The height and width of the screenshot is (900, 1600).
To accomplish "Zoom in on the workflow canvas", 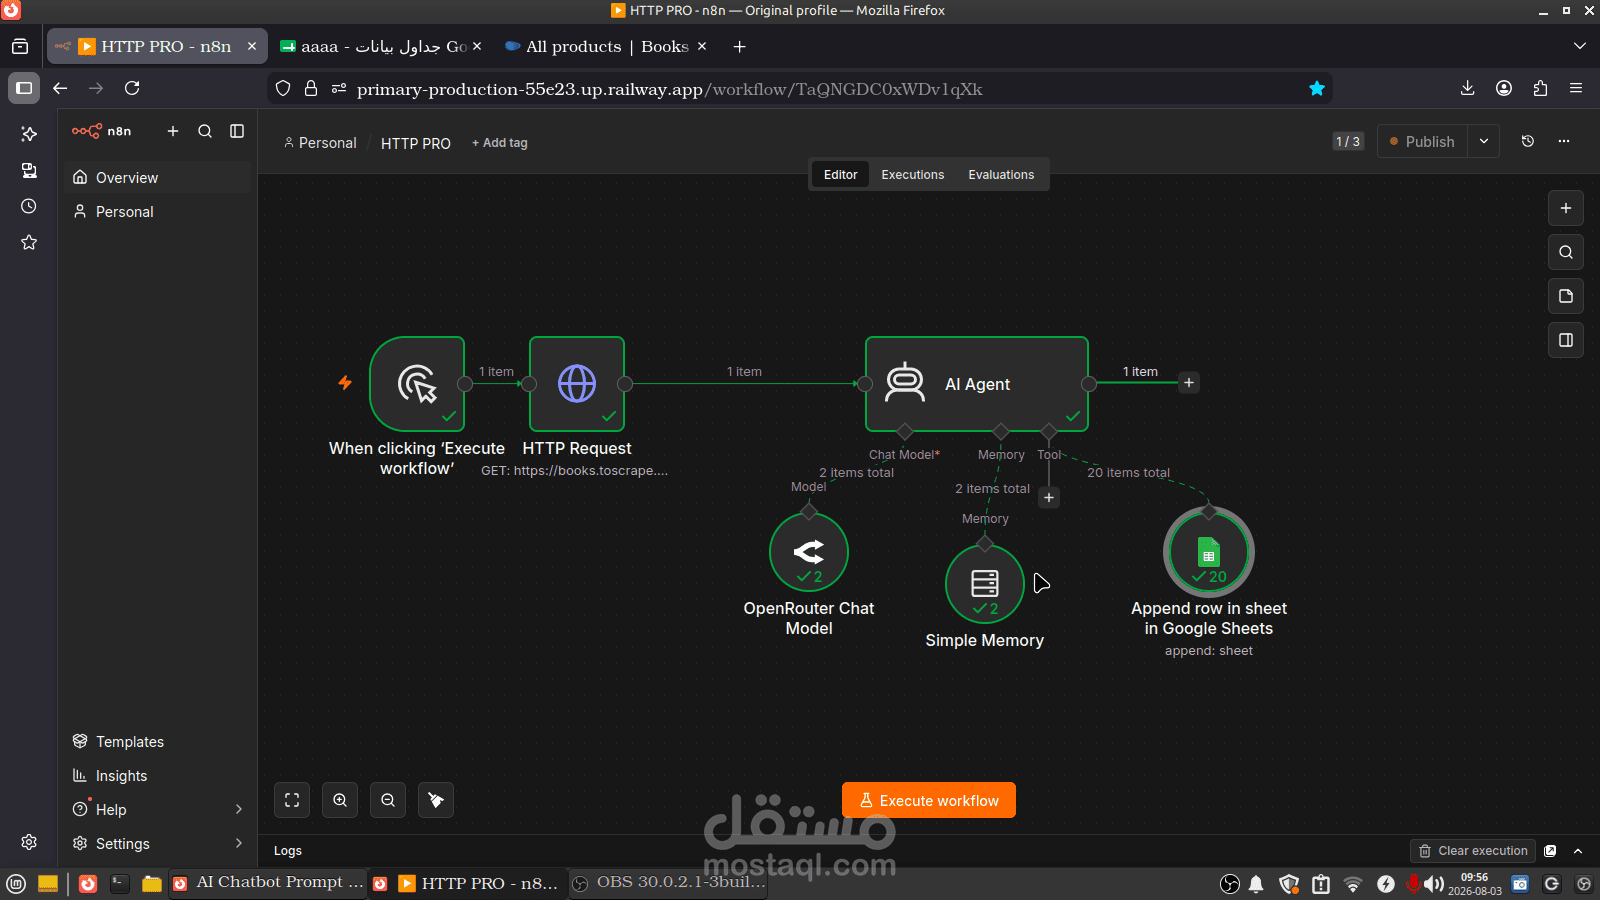I will click(x=340, y=800).
